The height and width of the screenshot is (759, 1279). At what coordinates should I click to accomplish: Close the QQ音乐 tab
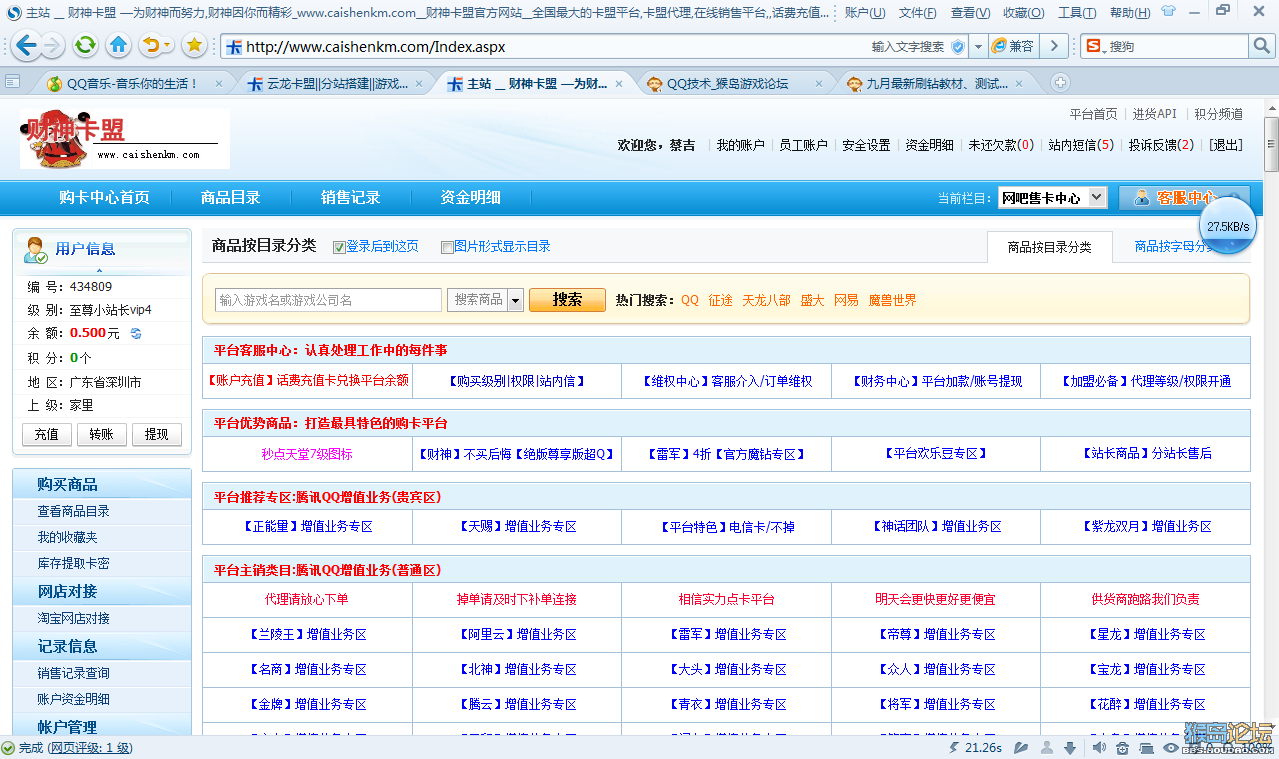click(219, 84)
